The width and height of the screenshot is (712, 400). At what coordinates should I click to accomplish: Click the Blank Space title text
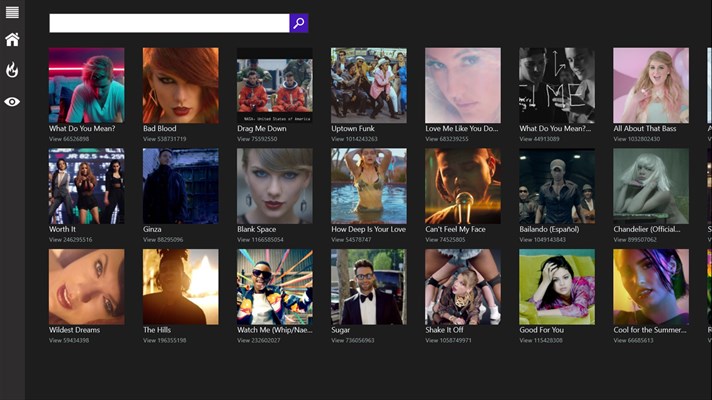pyautogui.click(x=257, y=229)
